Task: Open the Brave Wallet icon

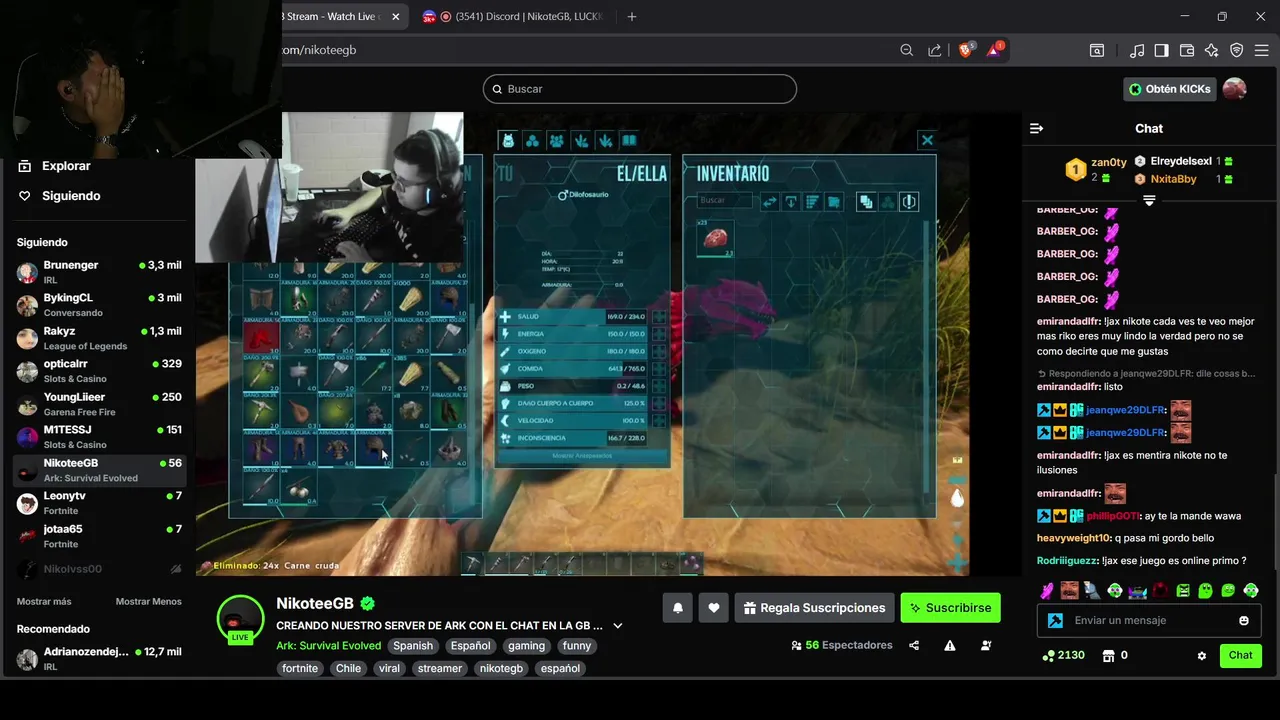Action: point(1187,50)
